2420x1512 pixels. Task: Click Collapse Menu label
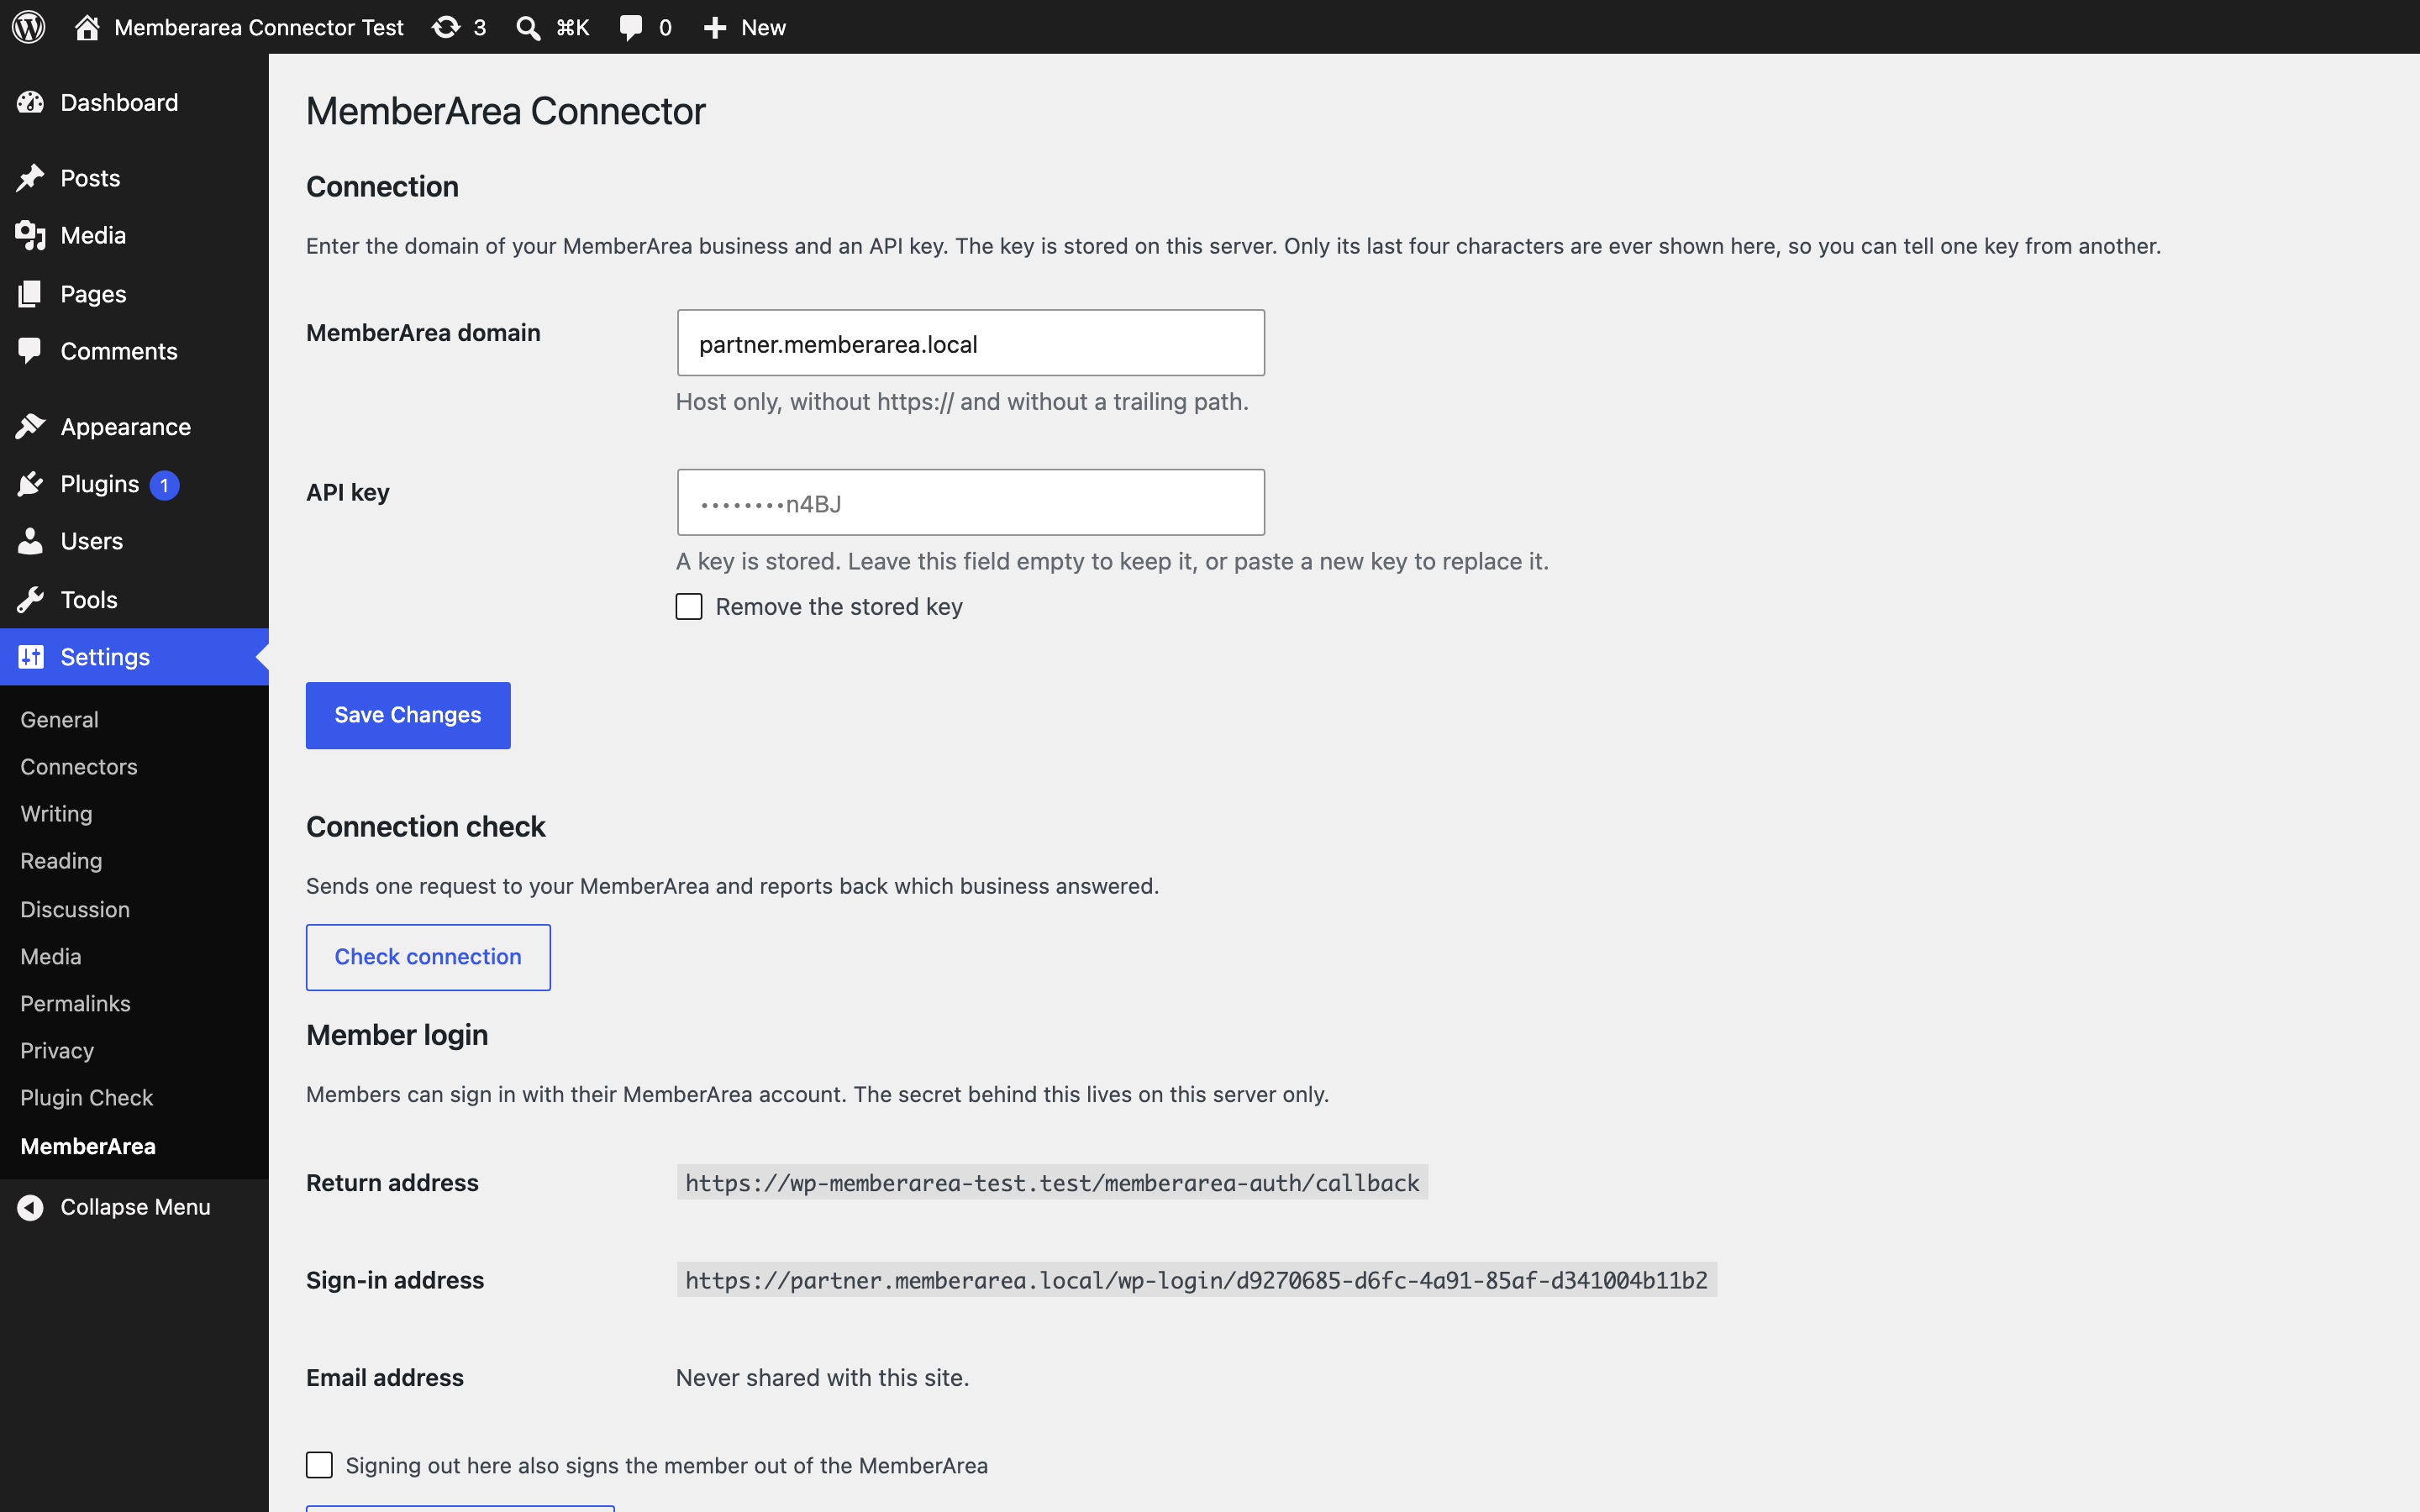(x=135, y=1207)
